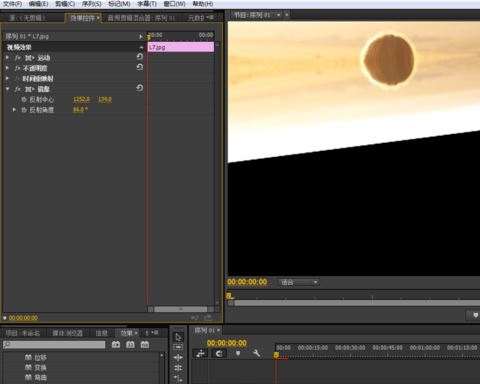Image resolution: width=480 pixels, height=384 pixels.
Task: Open timeline display settings wrench
Action: [256, 353]
